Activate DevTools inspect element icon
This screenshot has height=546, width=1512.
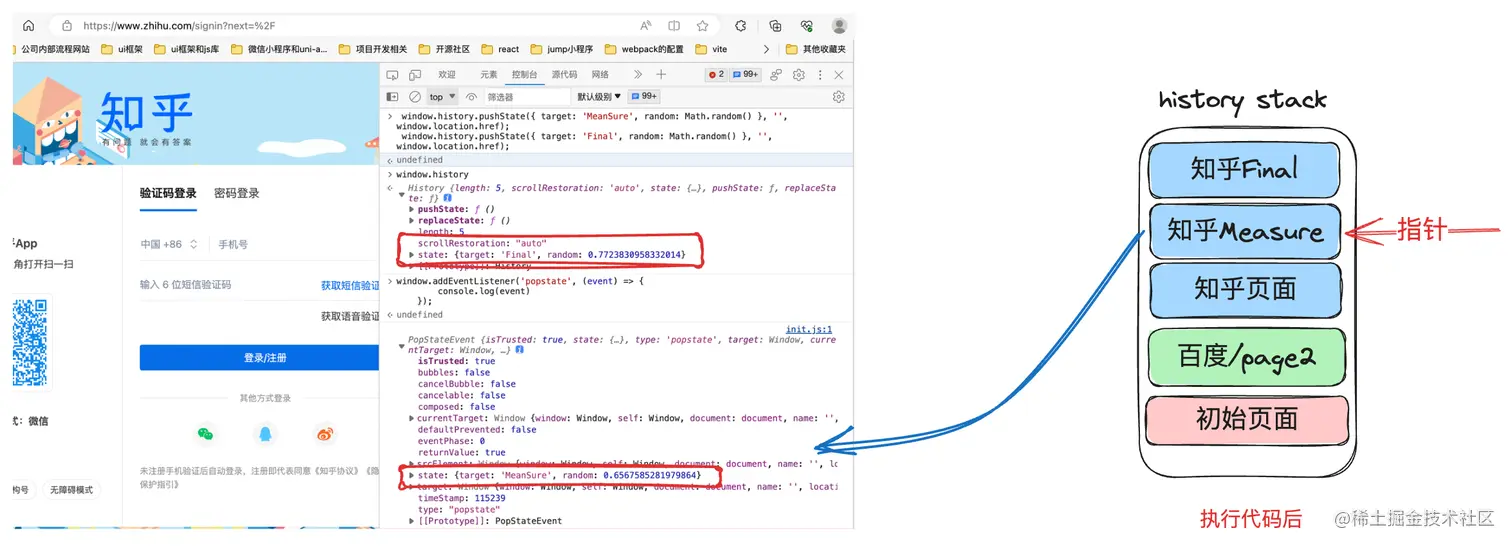pos(392,75)
